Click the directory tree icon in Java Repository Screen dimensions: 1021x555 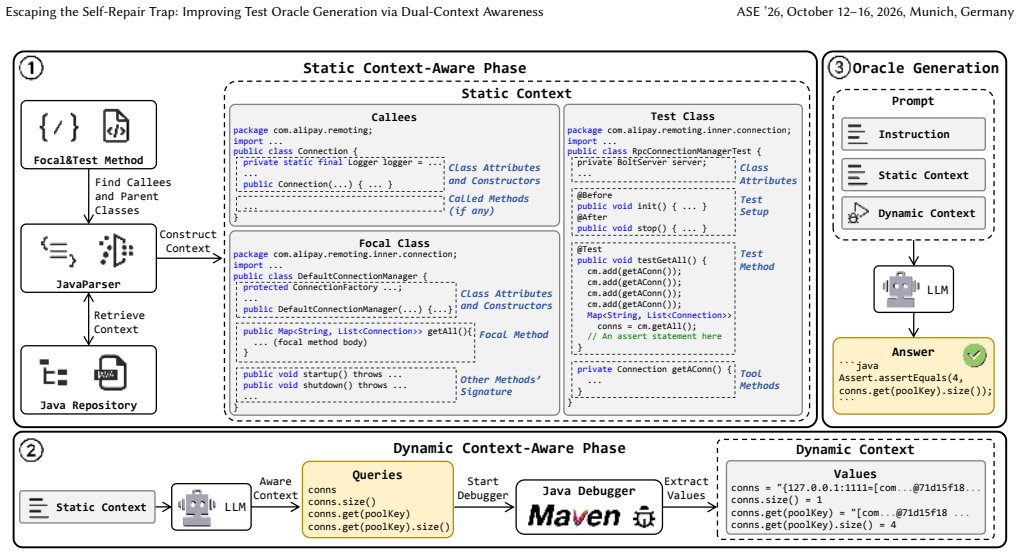coord(53,373)
